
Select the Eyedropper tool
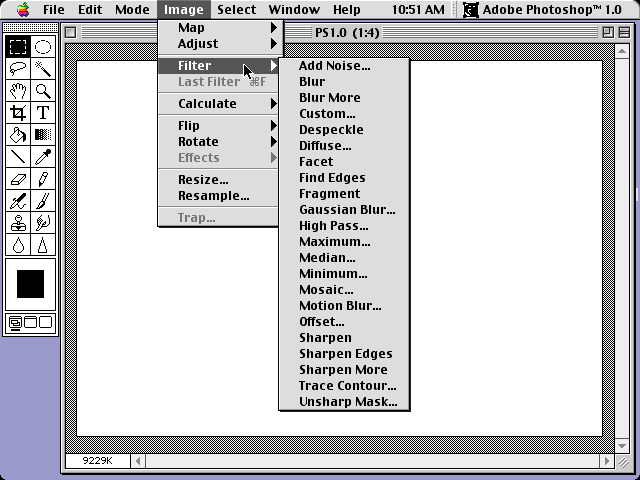tap(43, 157)
